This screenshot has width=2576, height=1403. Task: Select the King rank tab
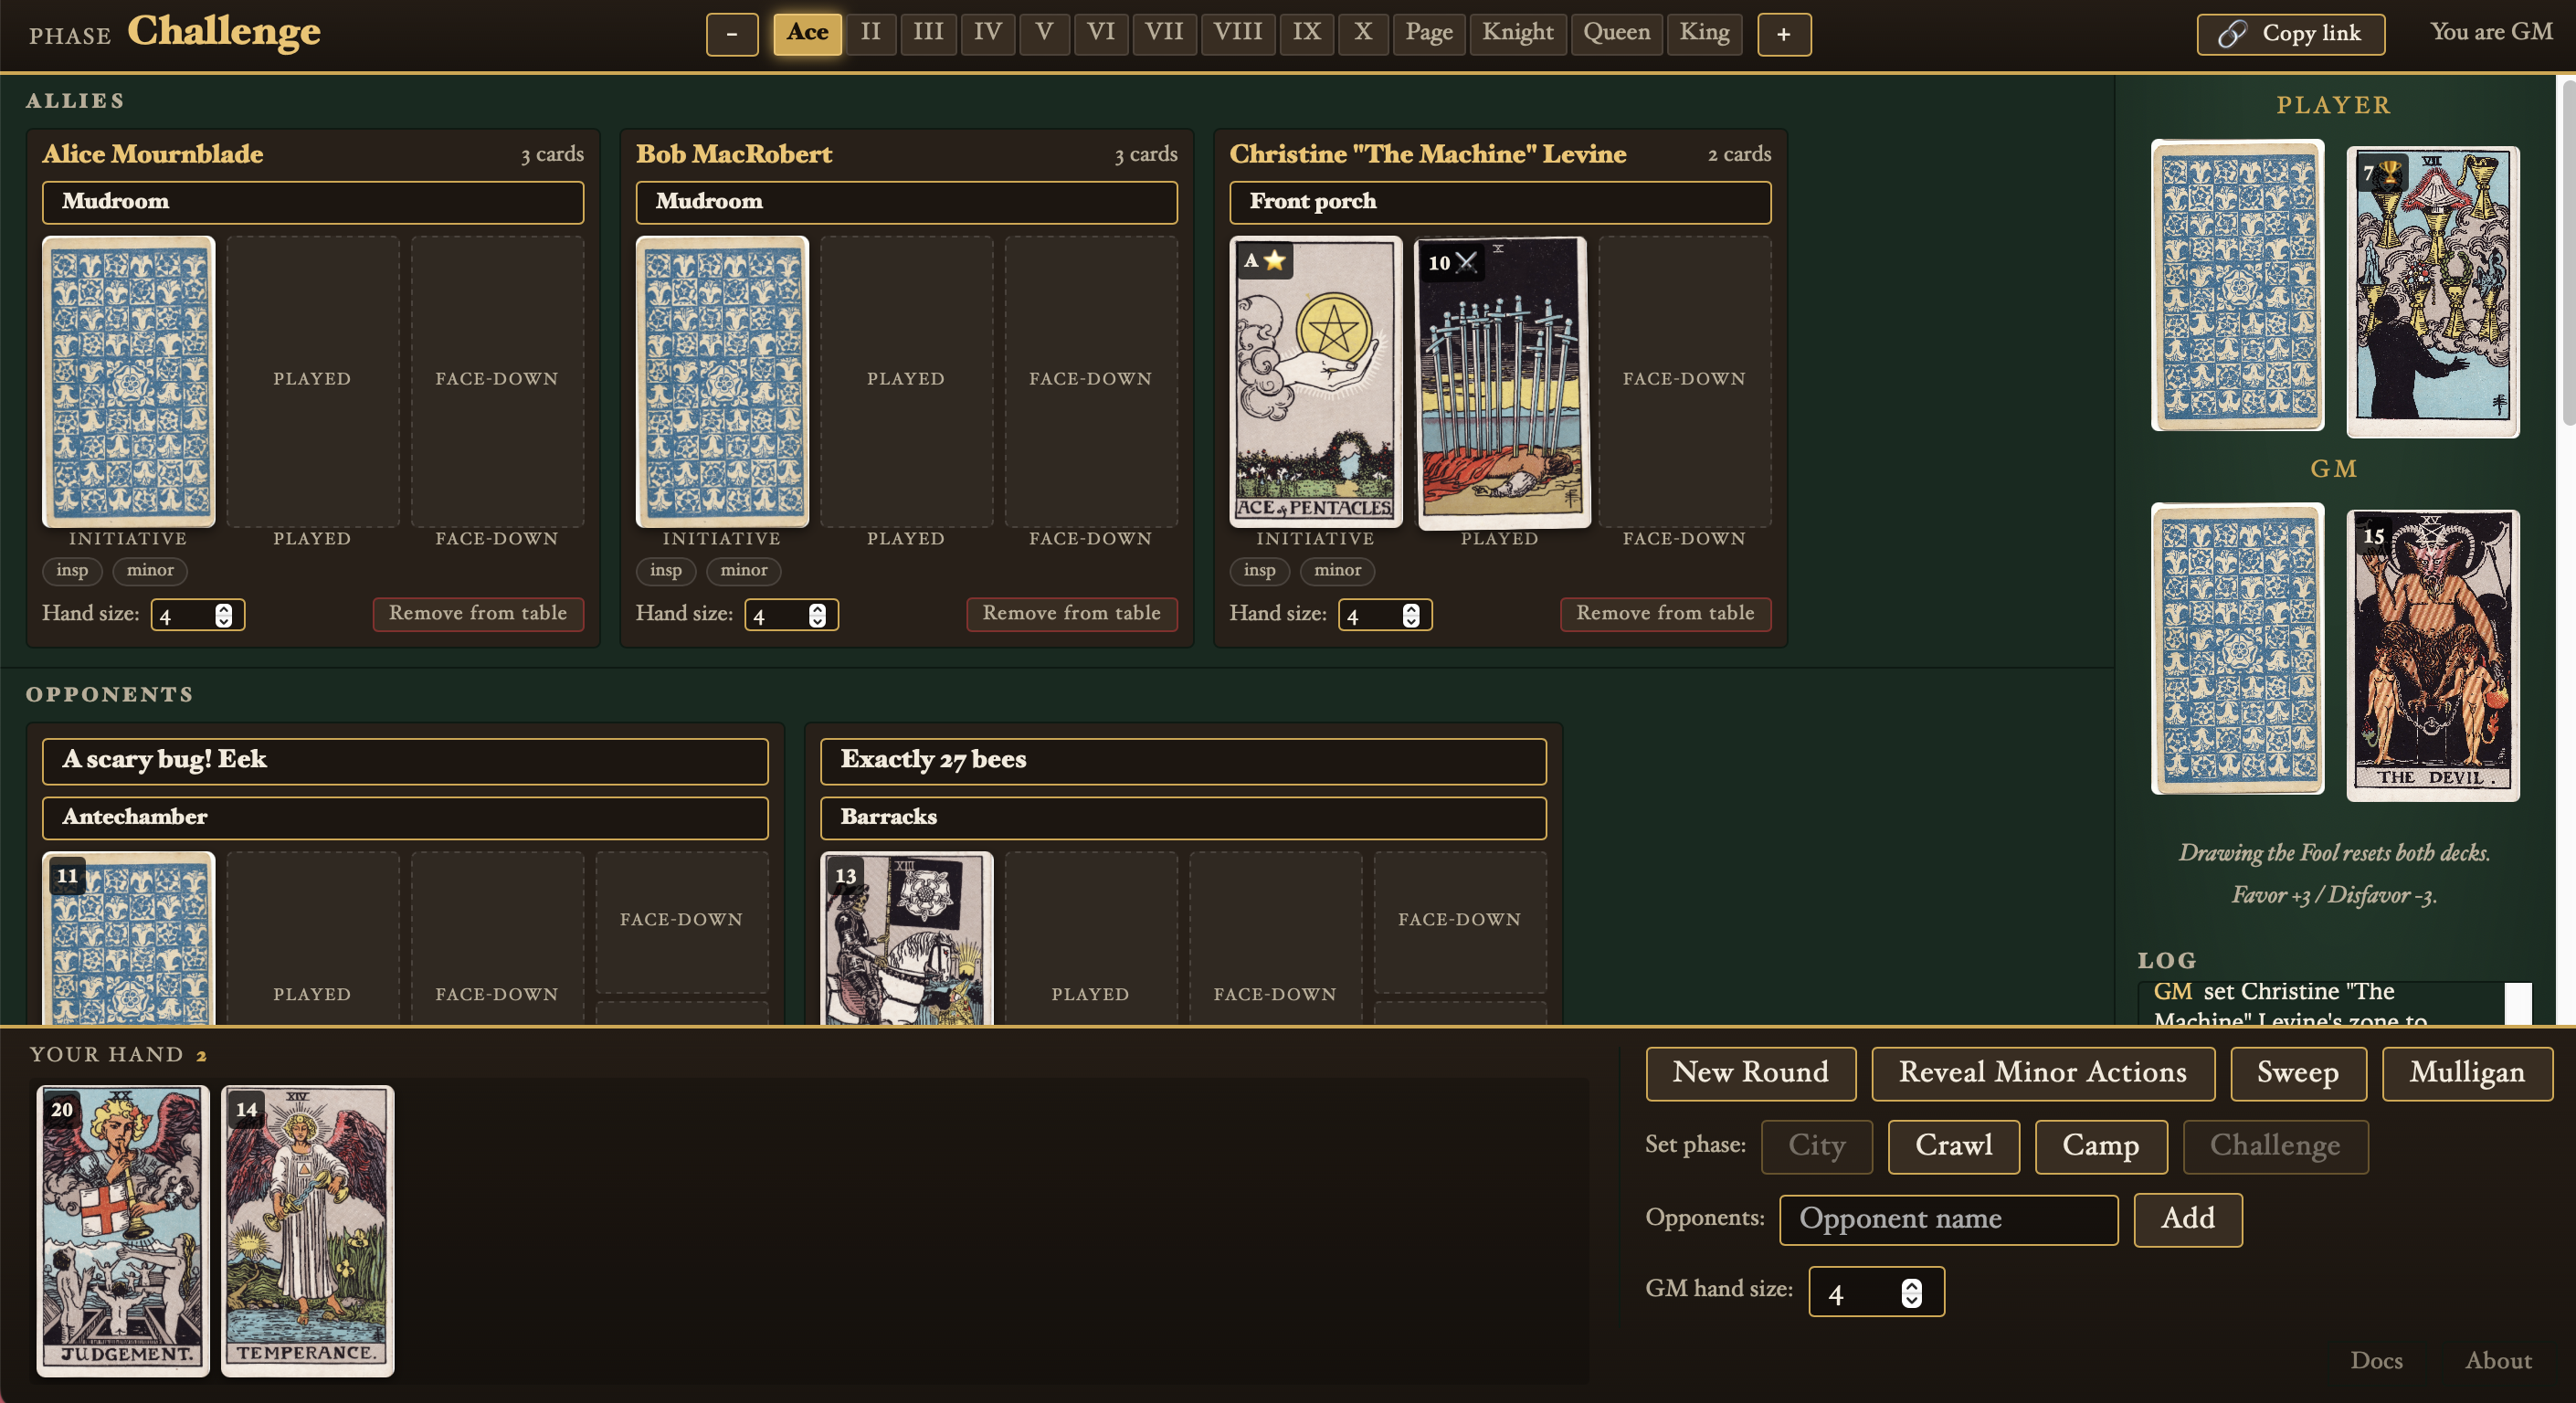click(1704, 32)
